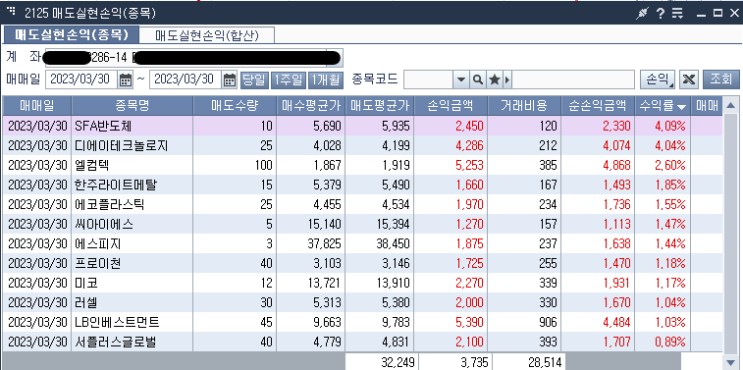Click the start date field 2023/03/30
Screen dimensions: 743x370
82,80
